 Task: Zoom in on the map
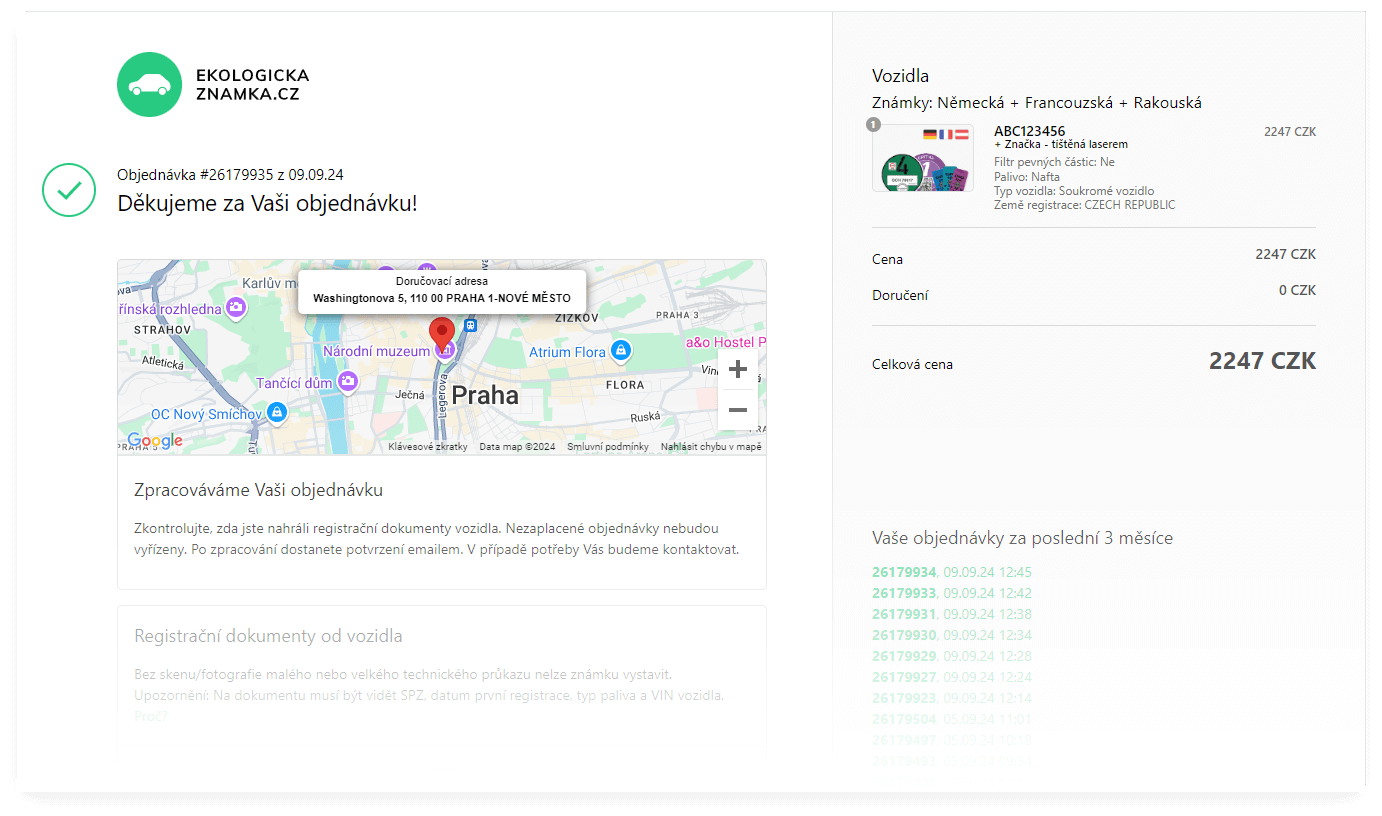(x=737, y=369)
